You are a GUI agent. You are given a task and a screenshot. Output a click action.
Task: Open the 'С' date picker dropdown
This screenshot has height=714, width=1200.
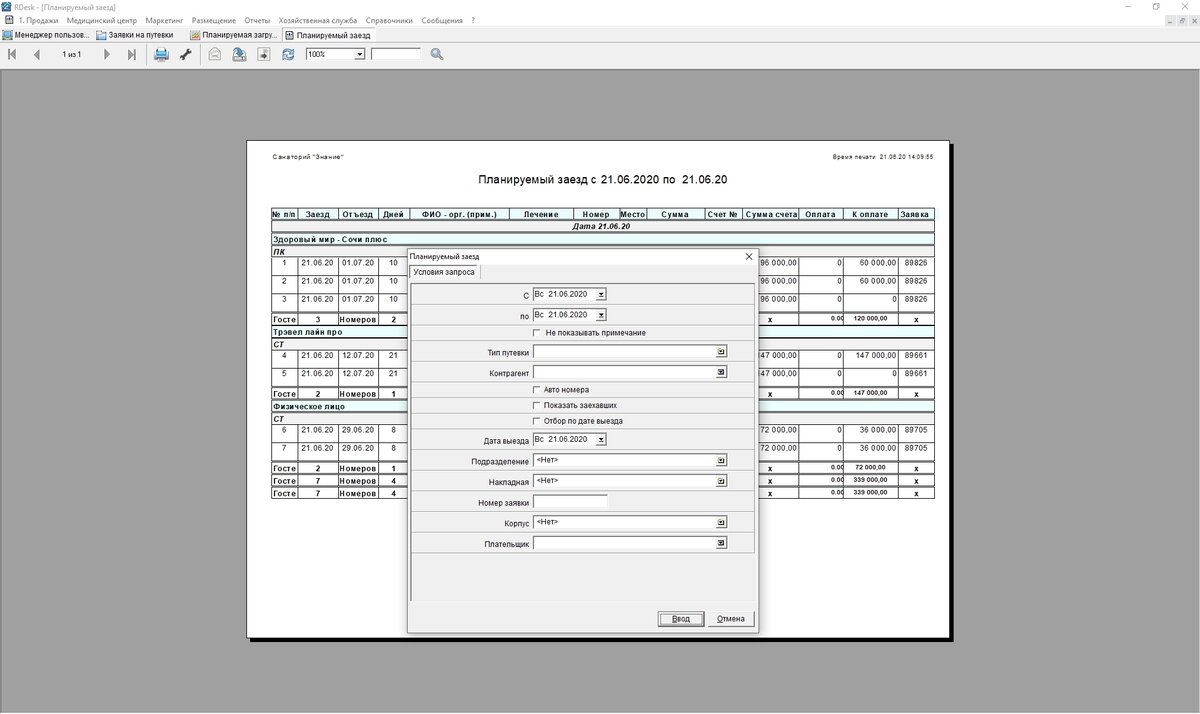coord(600,294)
